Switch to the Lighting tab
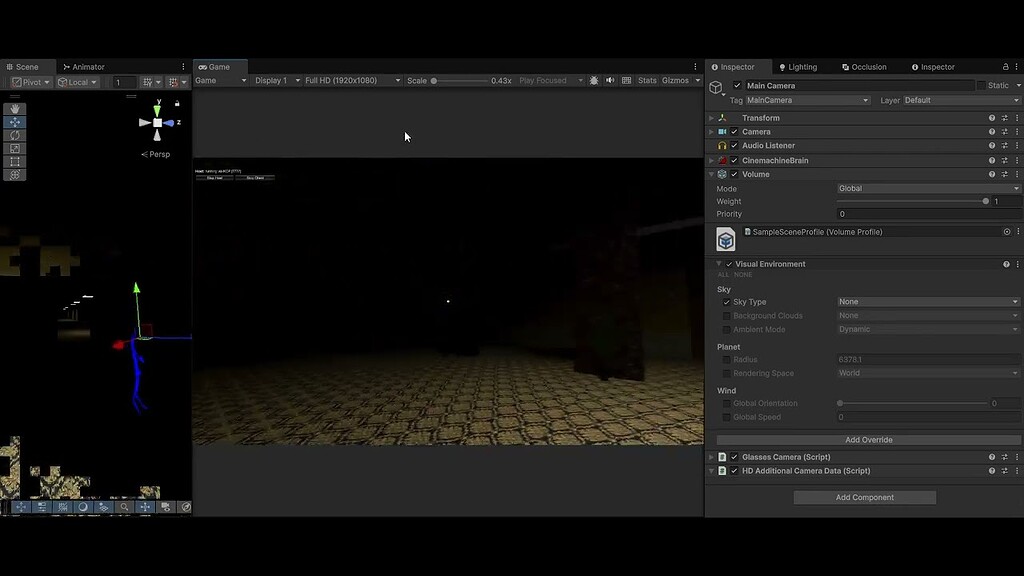1024x576 pixels. click(798, 67)
